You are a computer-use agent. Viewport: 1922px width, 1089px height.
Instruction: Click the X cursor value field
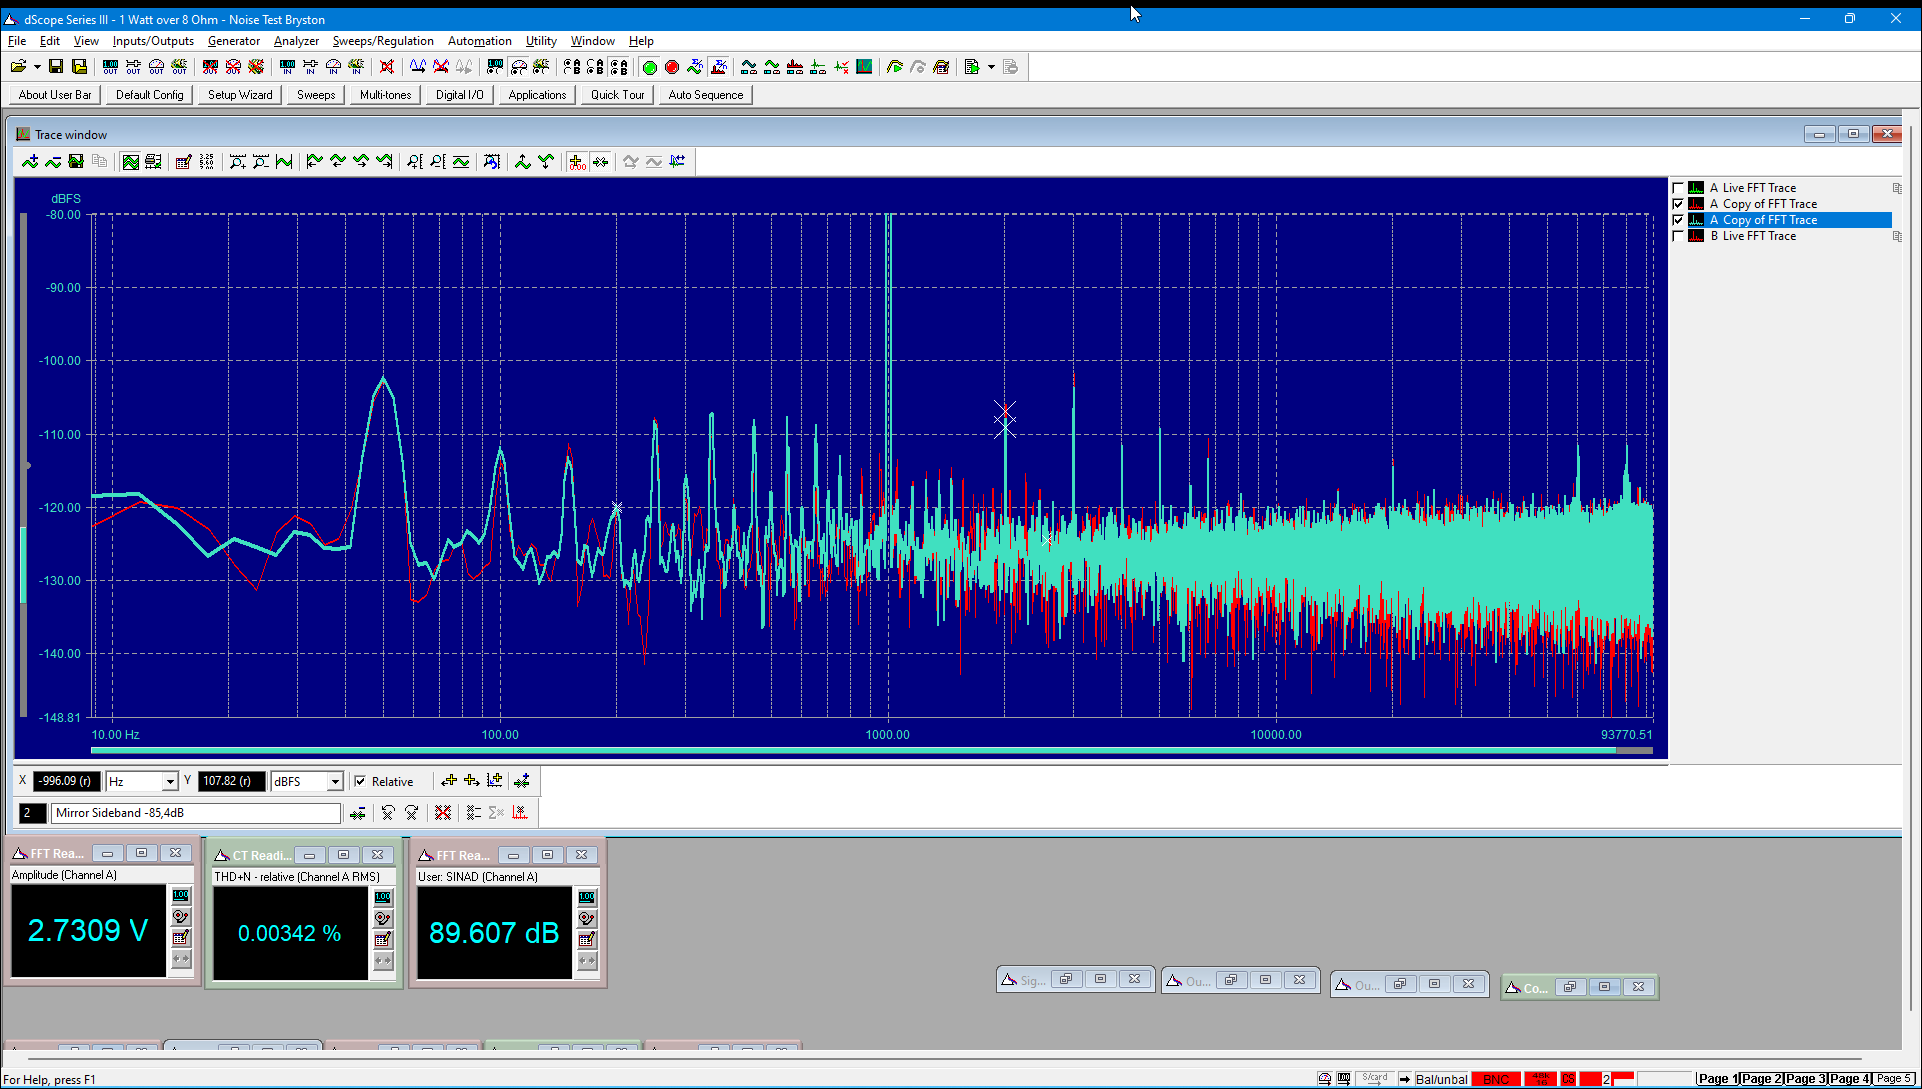66,782
